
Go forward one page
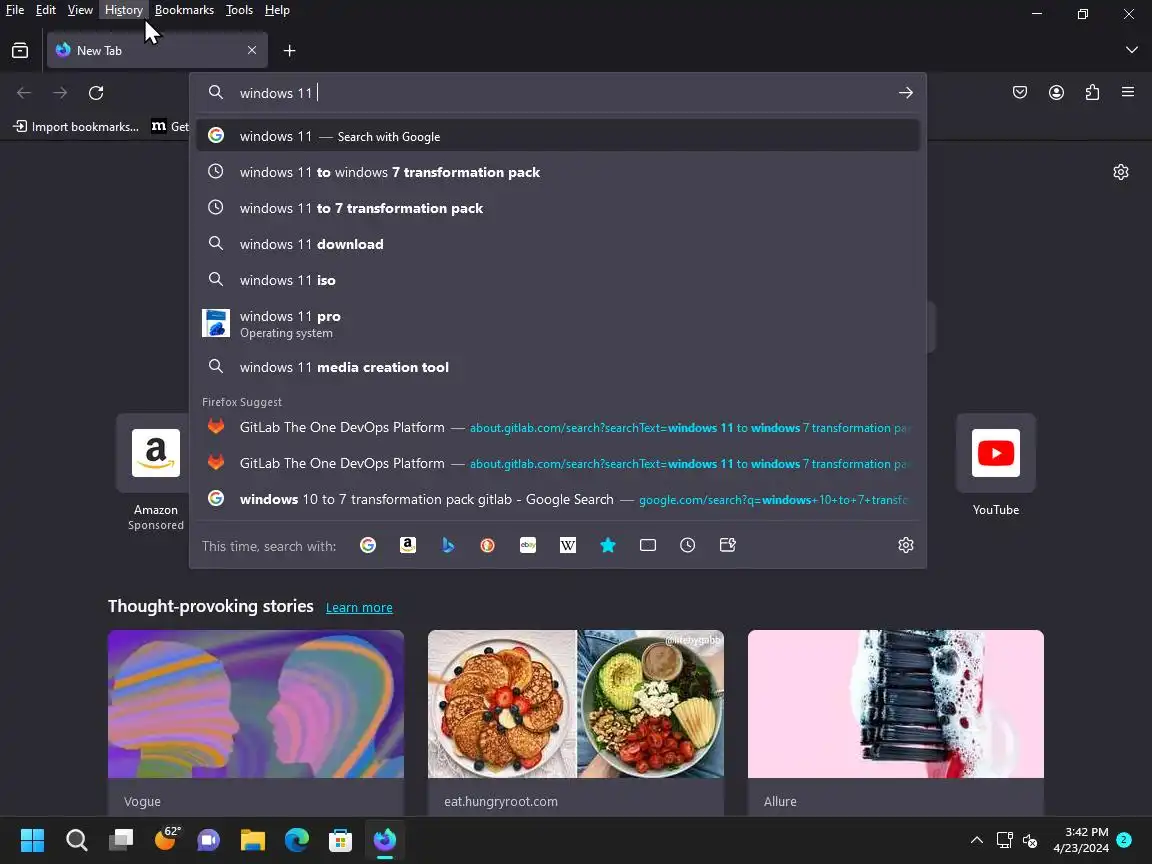tap(60, 93)
